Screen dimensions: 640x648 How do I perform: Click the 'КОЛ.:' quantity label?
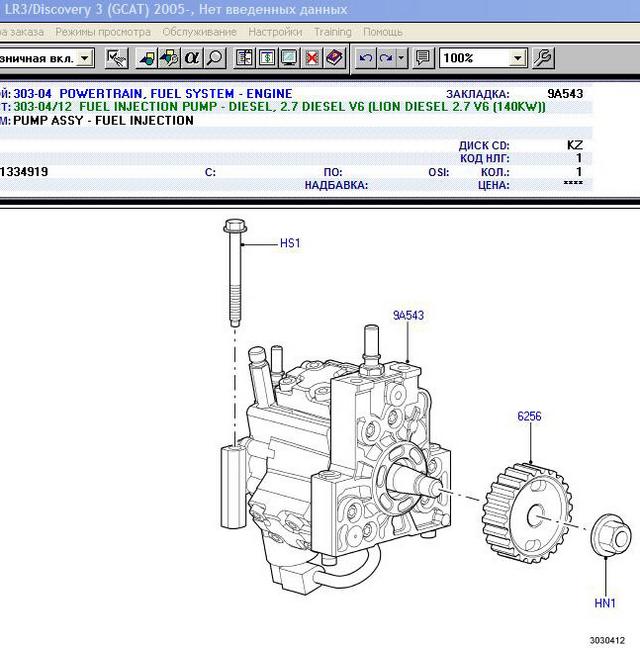[x=495, y=172]
